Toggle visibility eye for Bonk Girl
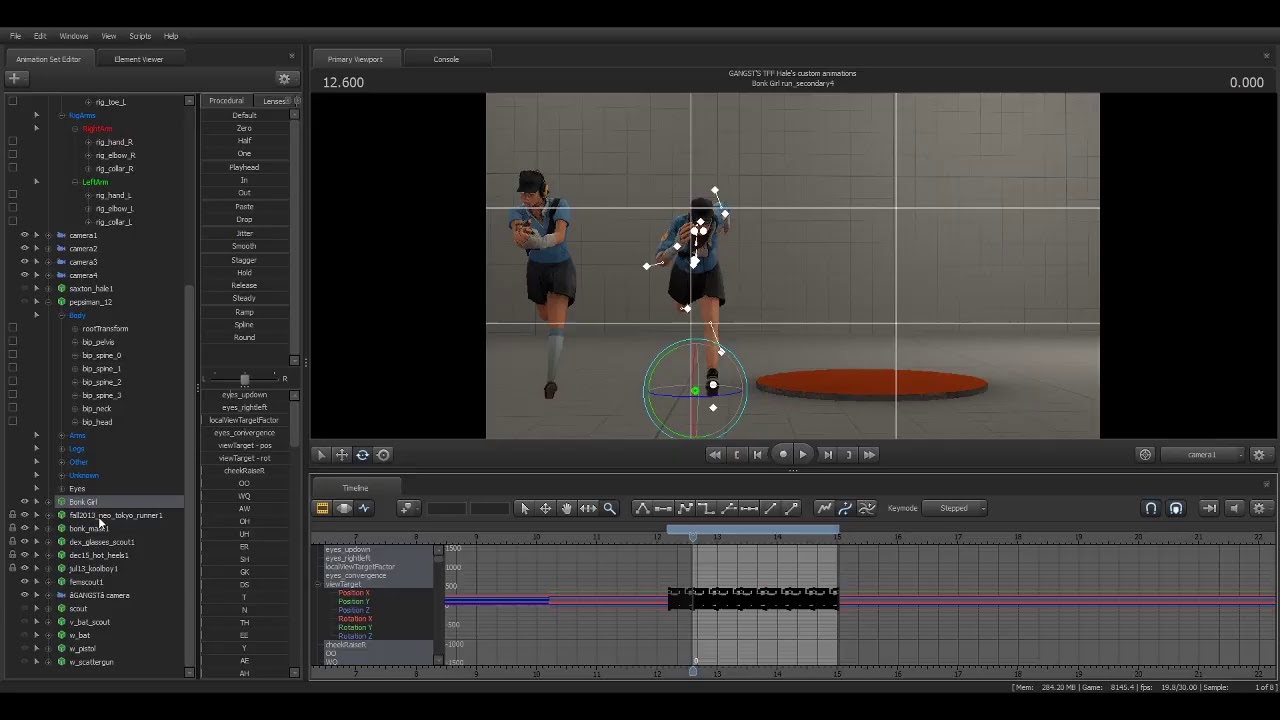Viewport: 1280px width, 720px height. pyautogui.click(x=25, y=502)
